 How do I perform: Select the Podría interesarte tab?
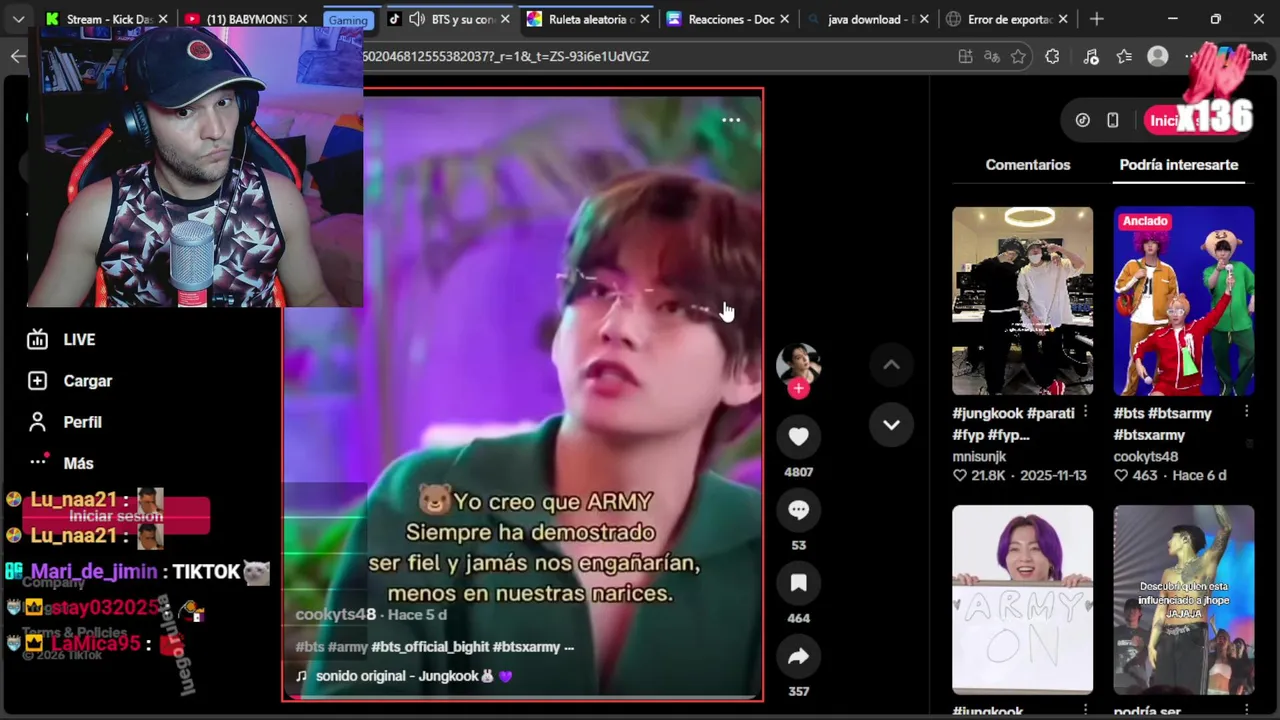(1178, 165)
